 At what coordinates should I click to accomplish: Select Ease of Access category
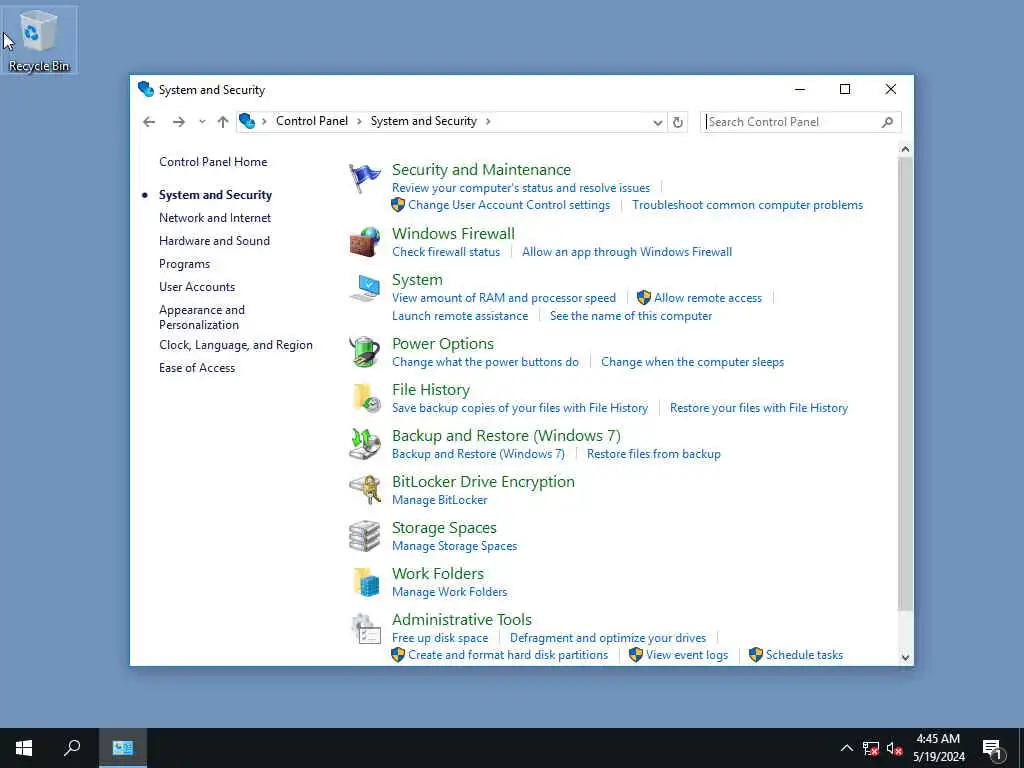197,368
